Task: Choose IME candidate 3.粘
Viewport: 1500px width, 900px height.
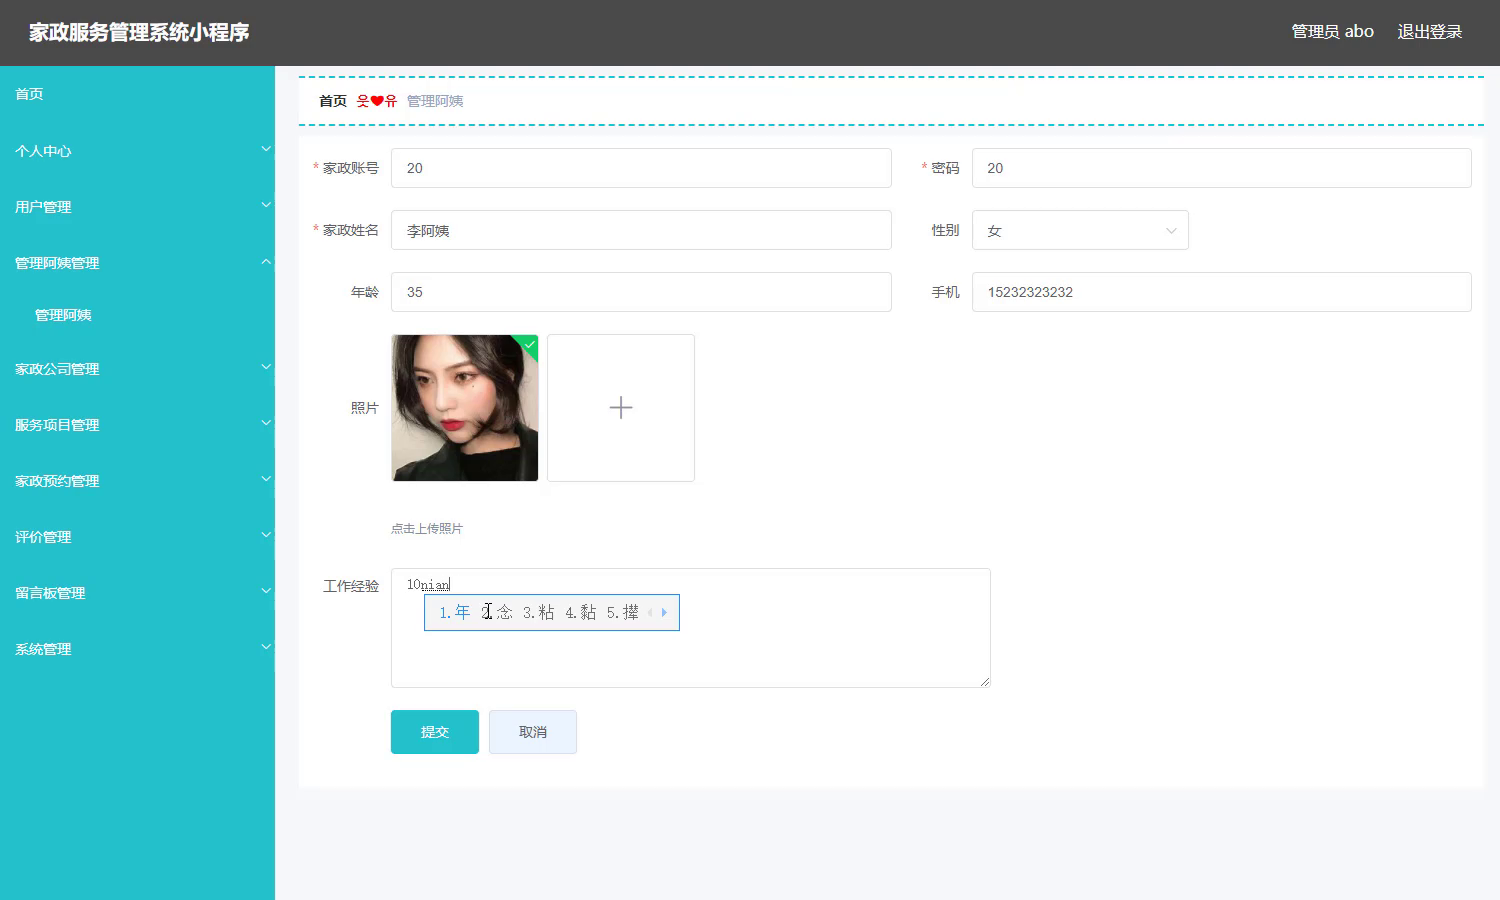Action: tap(538, 612)
